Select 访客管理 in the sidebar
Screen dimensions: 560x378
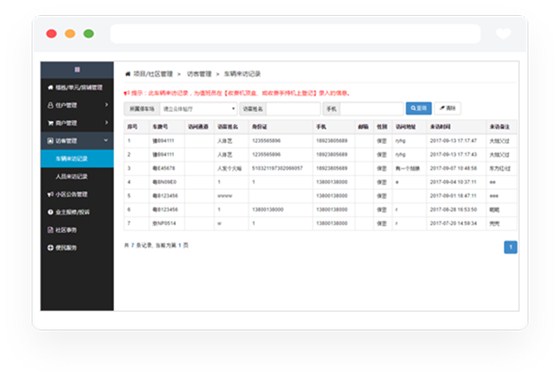coord(77,141)
